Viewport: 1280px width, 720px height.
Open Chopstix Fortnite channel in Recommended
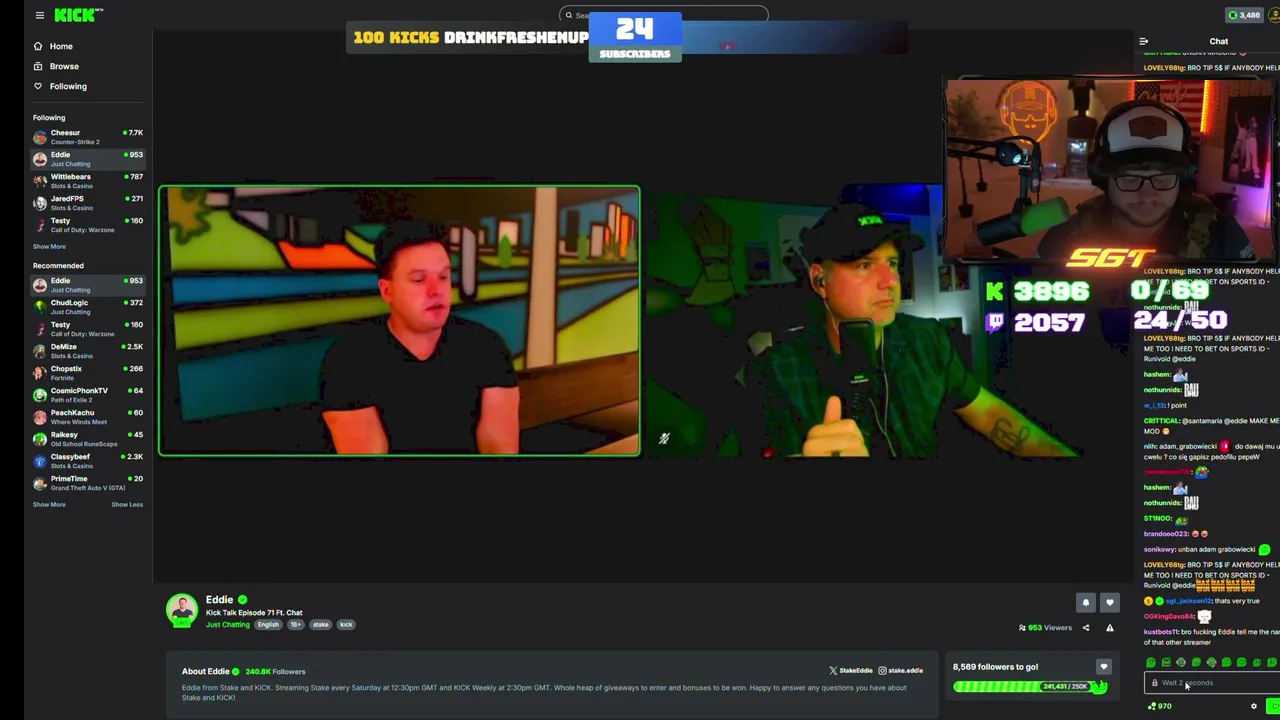click(x=88, y=373)
